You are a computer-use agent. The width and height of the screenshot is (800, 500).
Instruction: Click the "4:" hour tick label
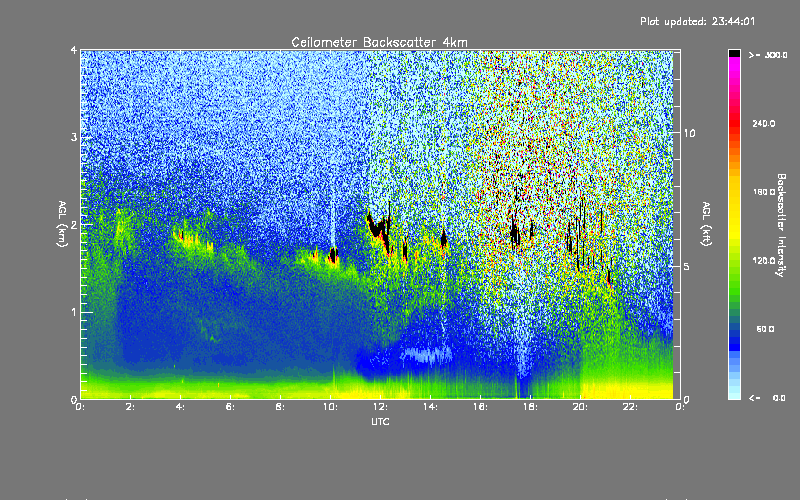(181, 407)
